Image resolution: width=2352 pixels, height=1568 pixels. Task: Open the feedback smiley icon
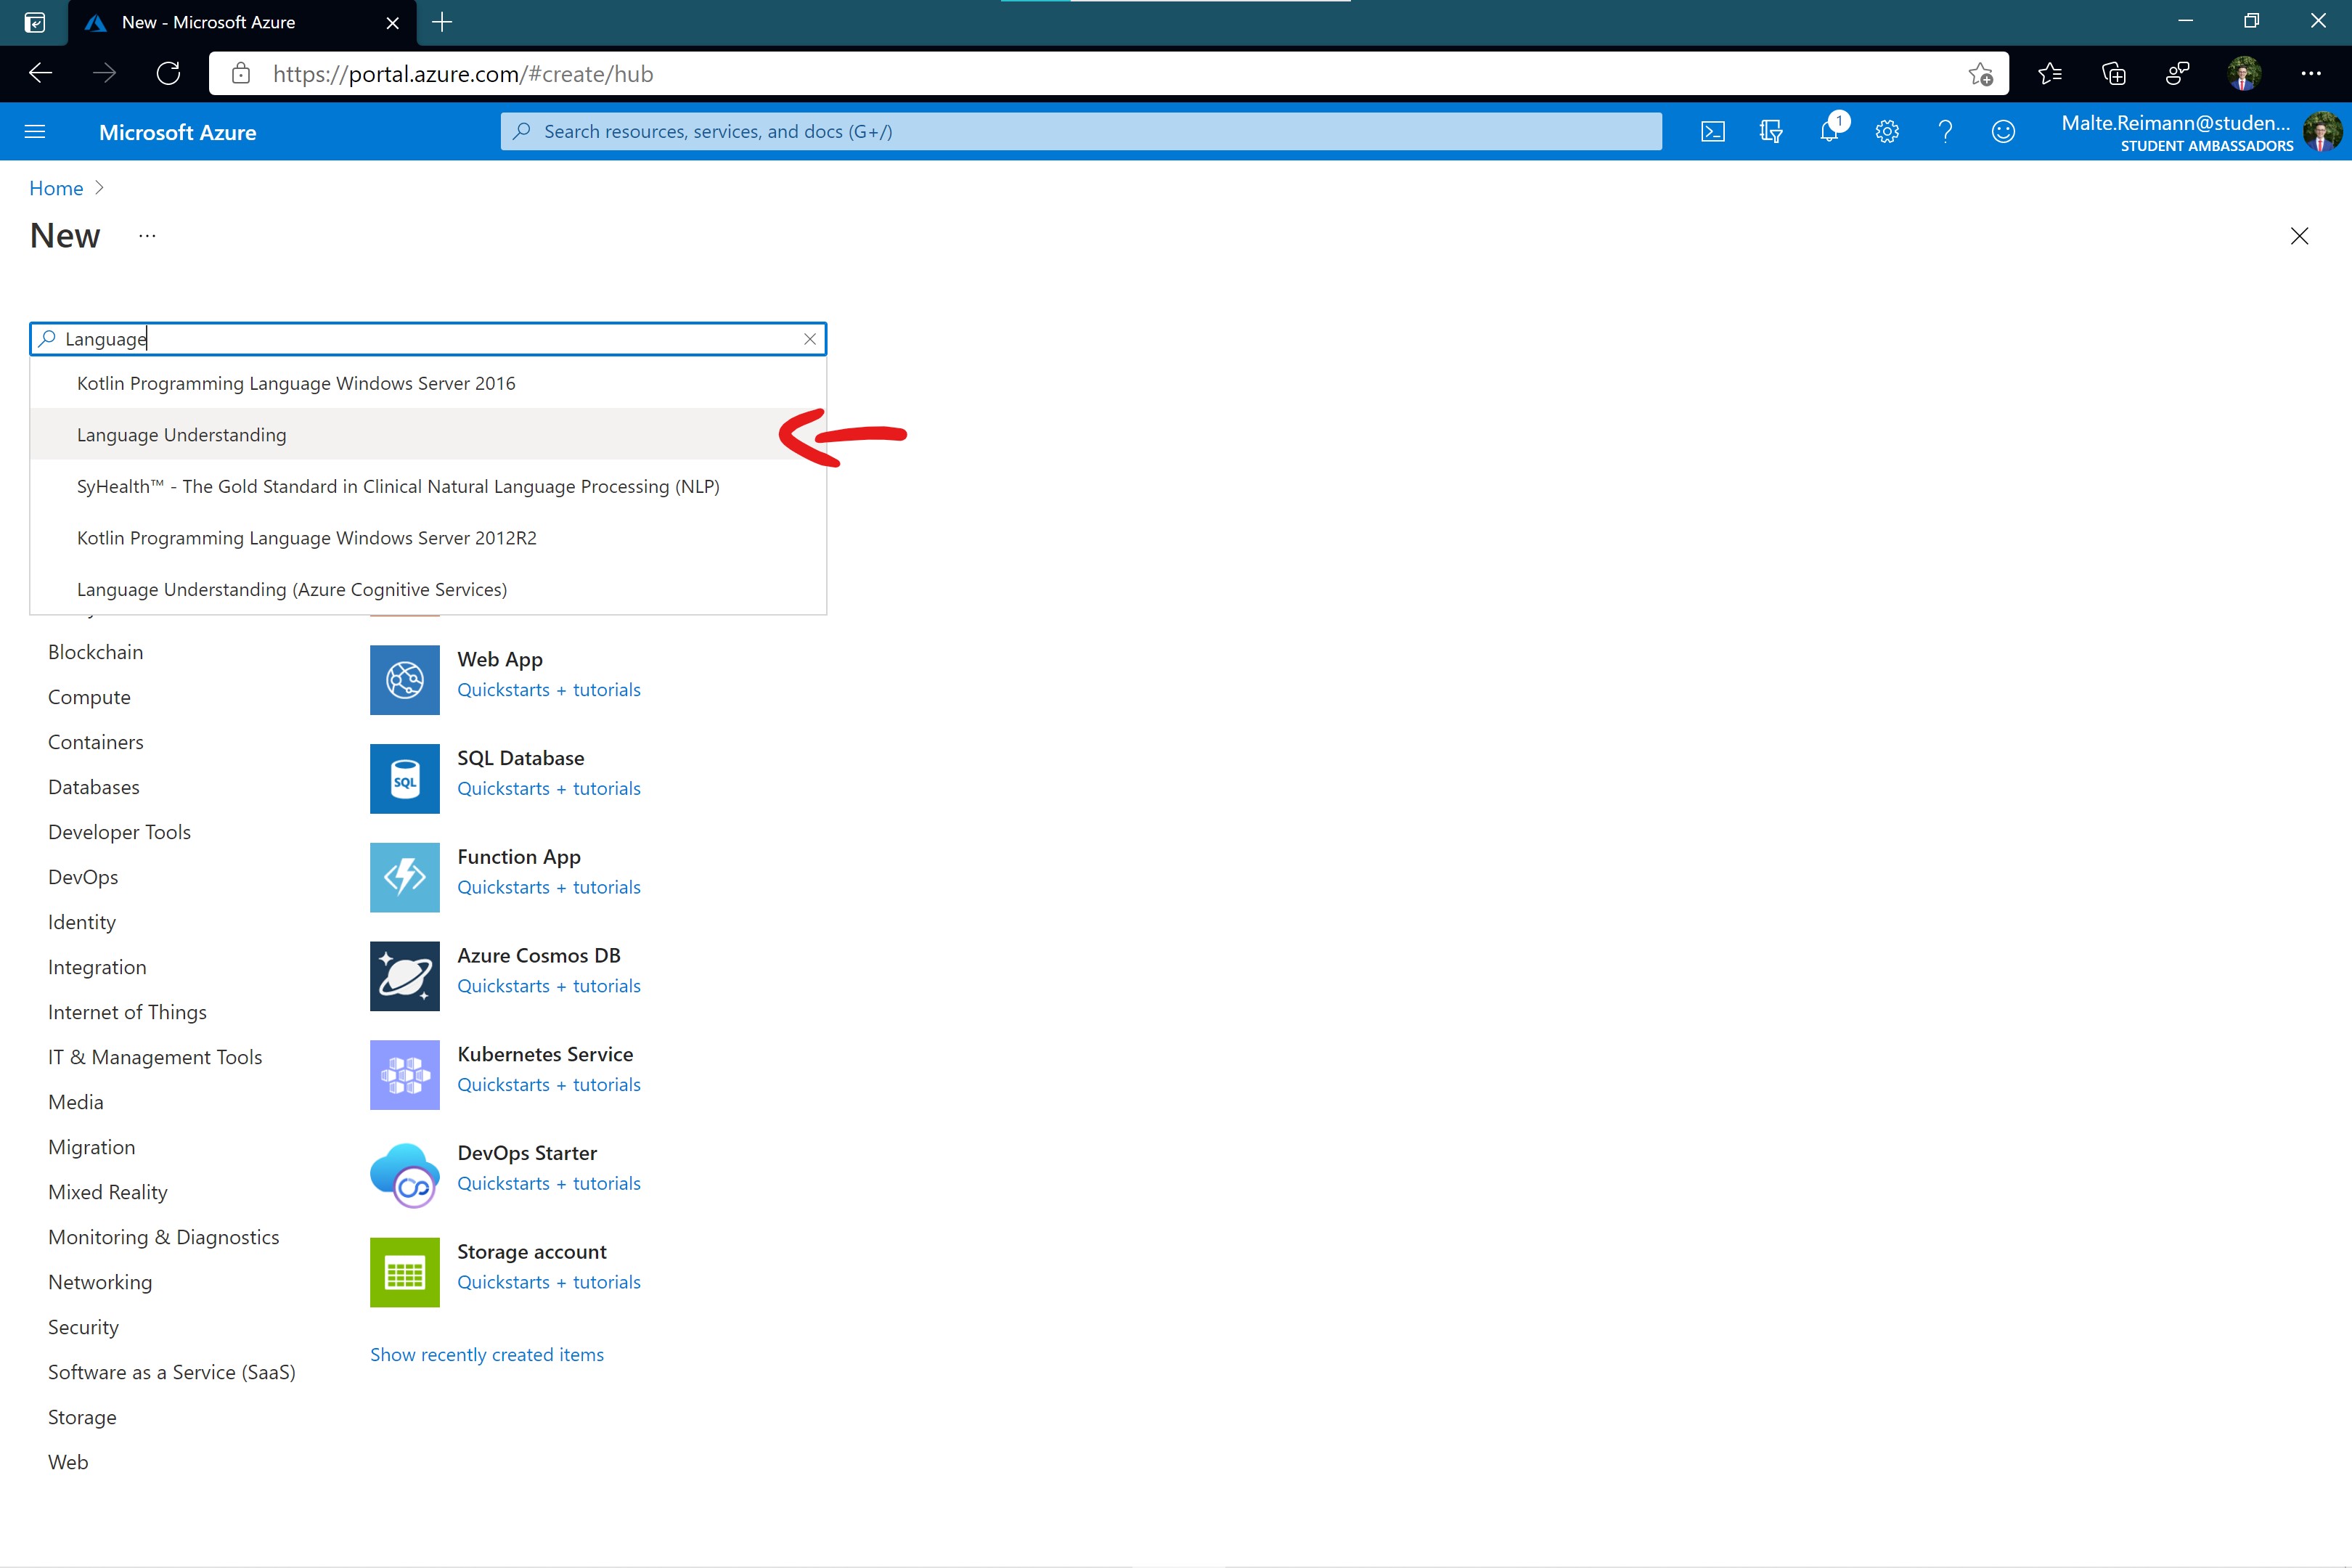2003,131
